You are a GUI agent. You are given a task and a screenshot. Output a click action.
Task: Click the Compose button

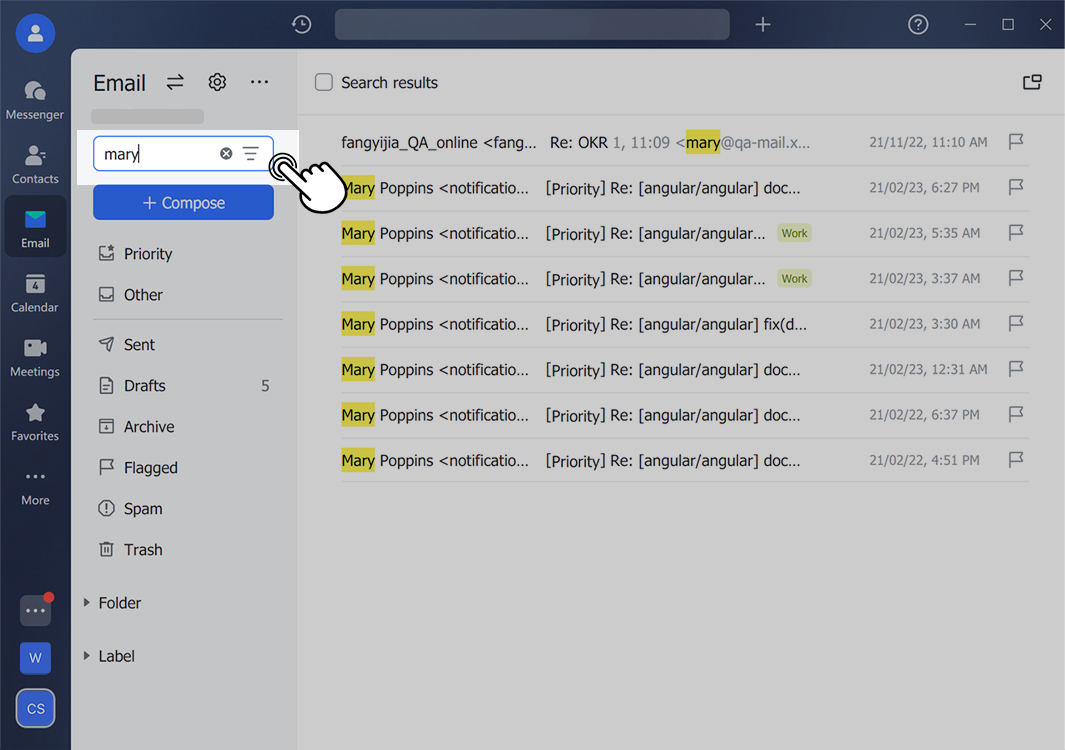[x=183, y=202]
